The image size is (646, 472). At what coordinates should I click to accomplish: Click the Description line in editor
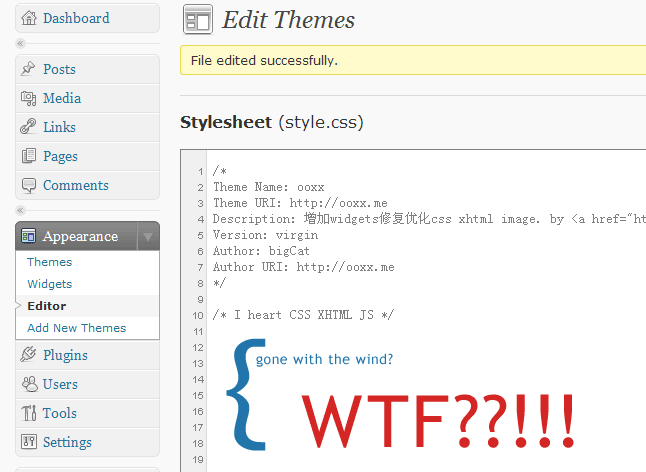(x=429, y=219)
